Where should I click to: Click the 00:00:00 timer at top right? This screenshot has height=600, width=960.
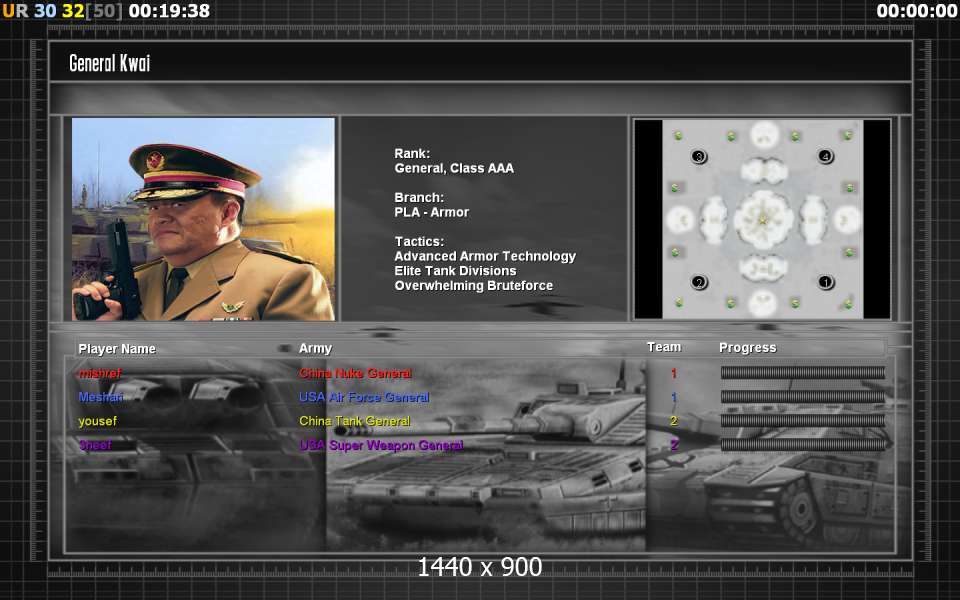tap(917, 11)
